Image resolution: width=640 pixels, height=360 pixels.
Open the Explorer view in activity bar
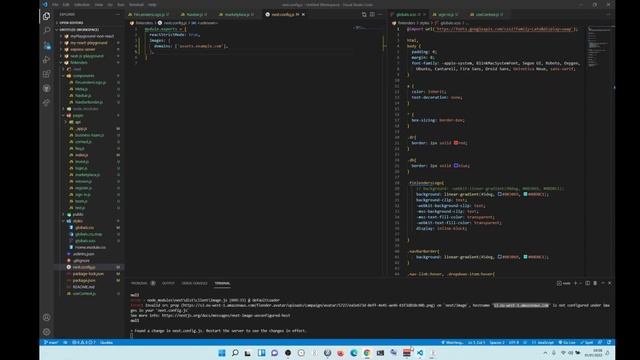click(x=47, y=16)
